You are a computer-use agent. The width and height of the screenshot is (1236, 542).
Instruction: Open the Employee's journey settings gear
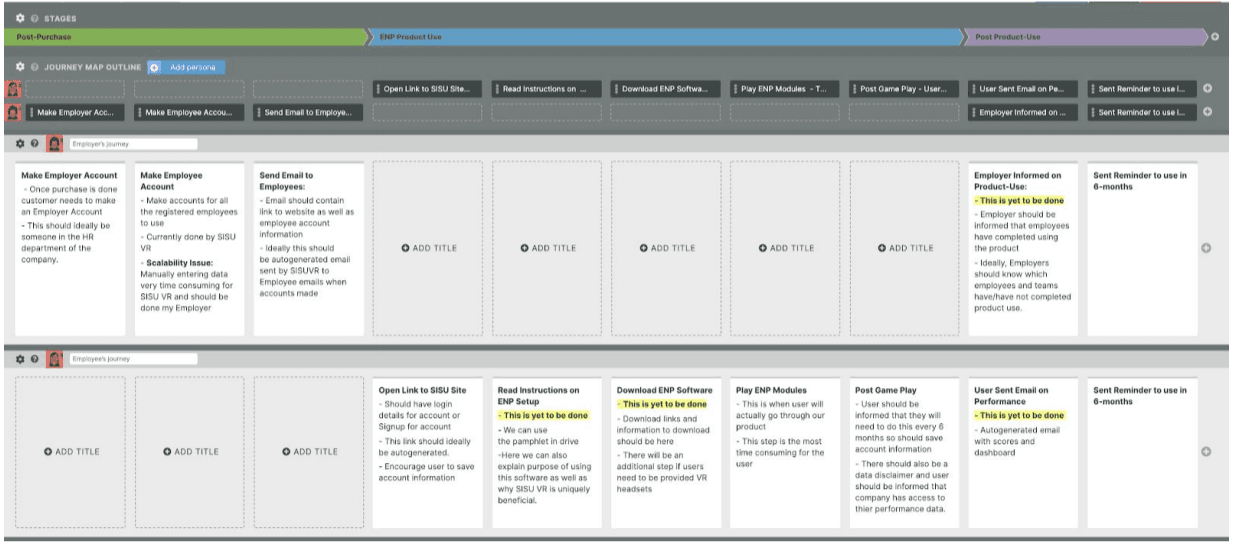point(20,358)
